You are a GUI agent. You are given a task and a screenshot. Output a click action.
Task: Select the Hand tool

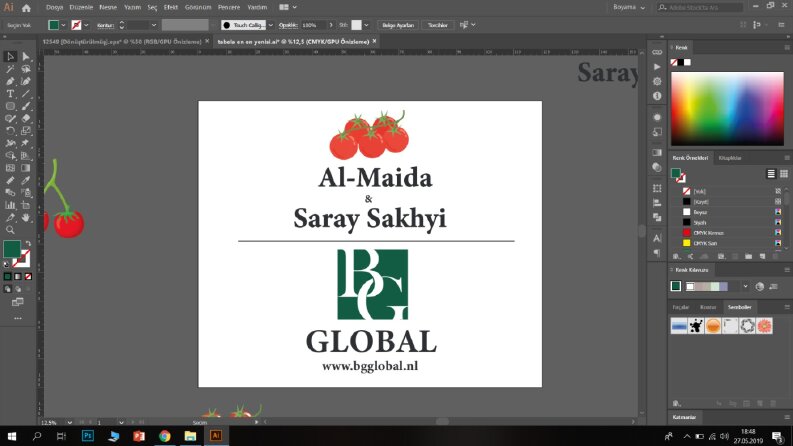(x=26, y=217)
